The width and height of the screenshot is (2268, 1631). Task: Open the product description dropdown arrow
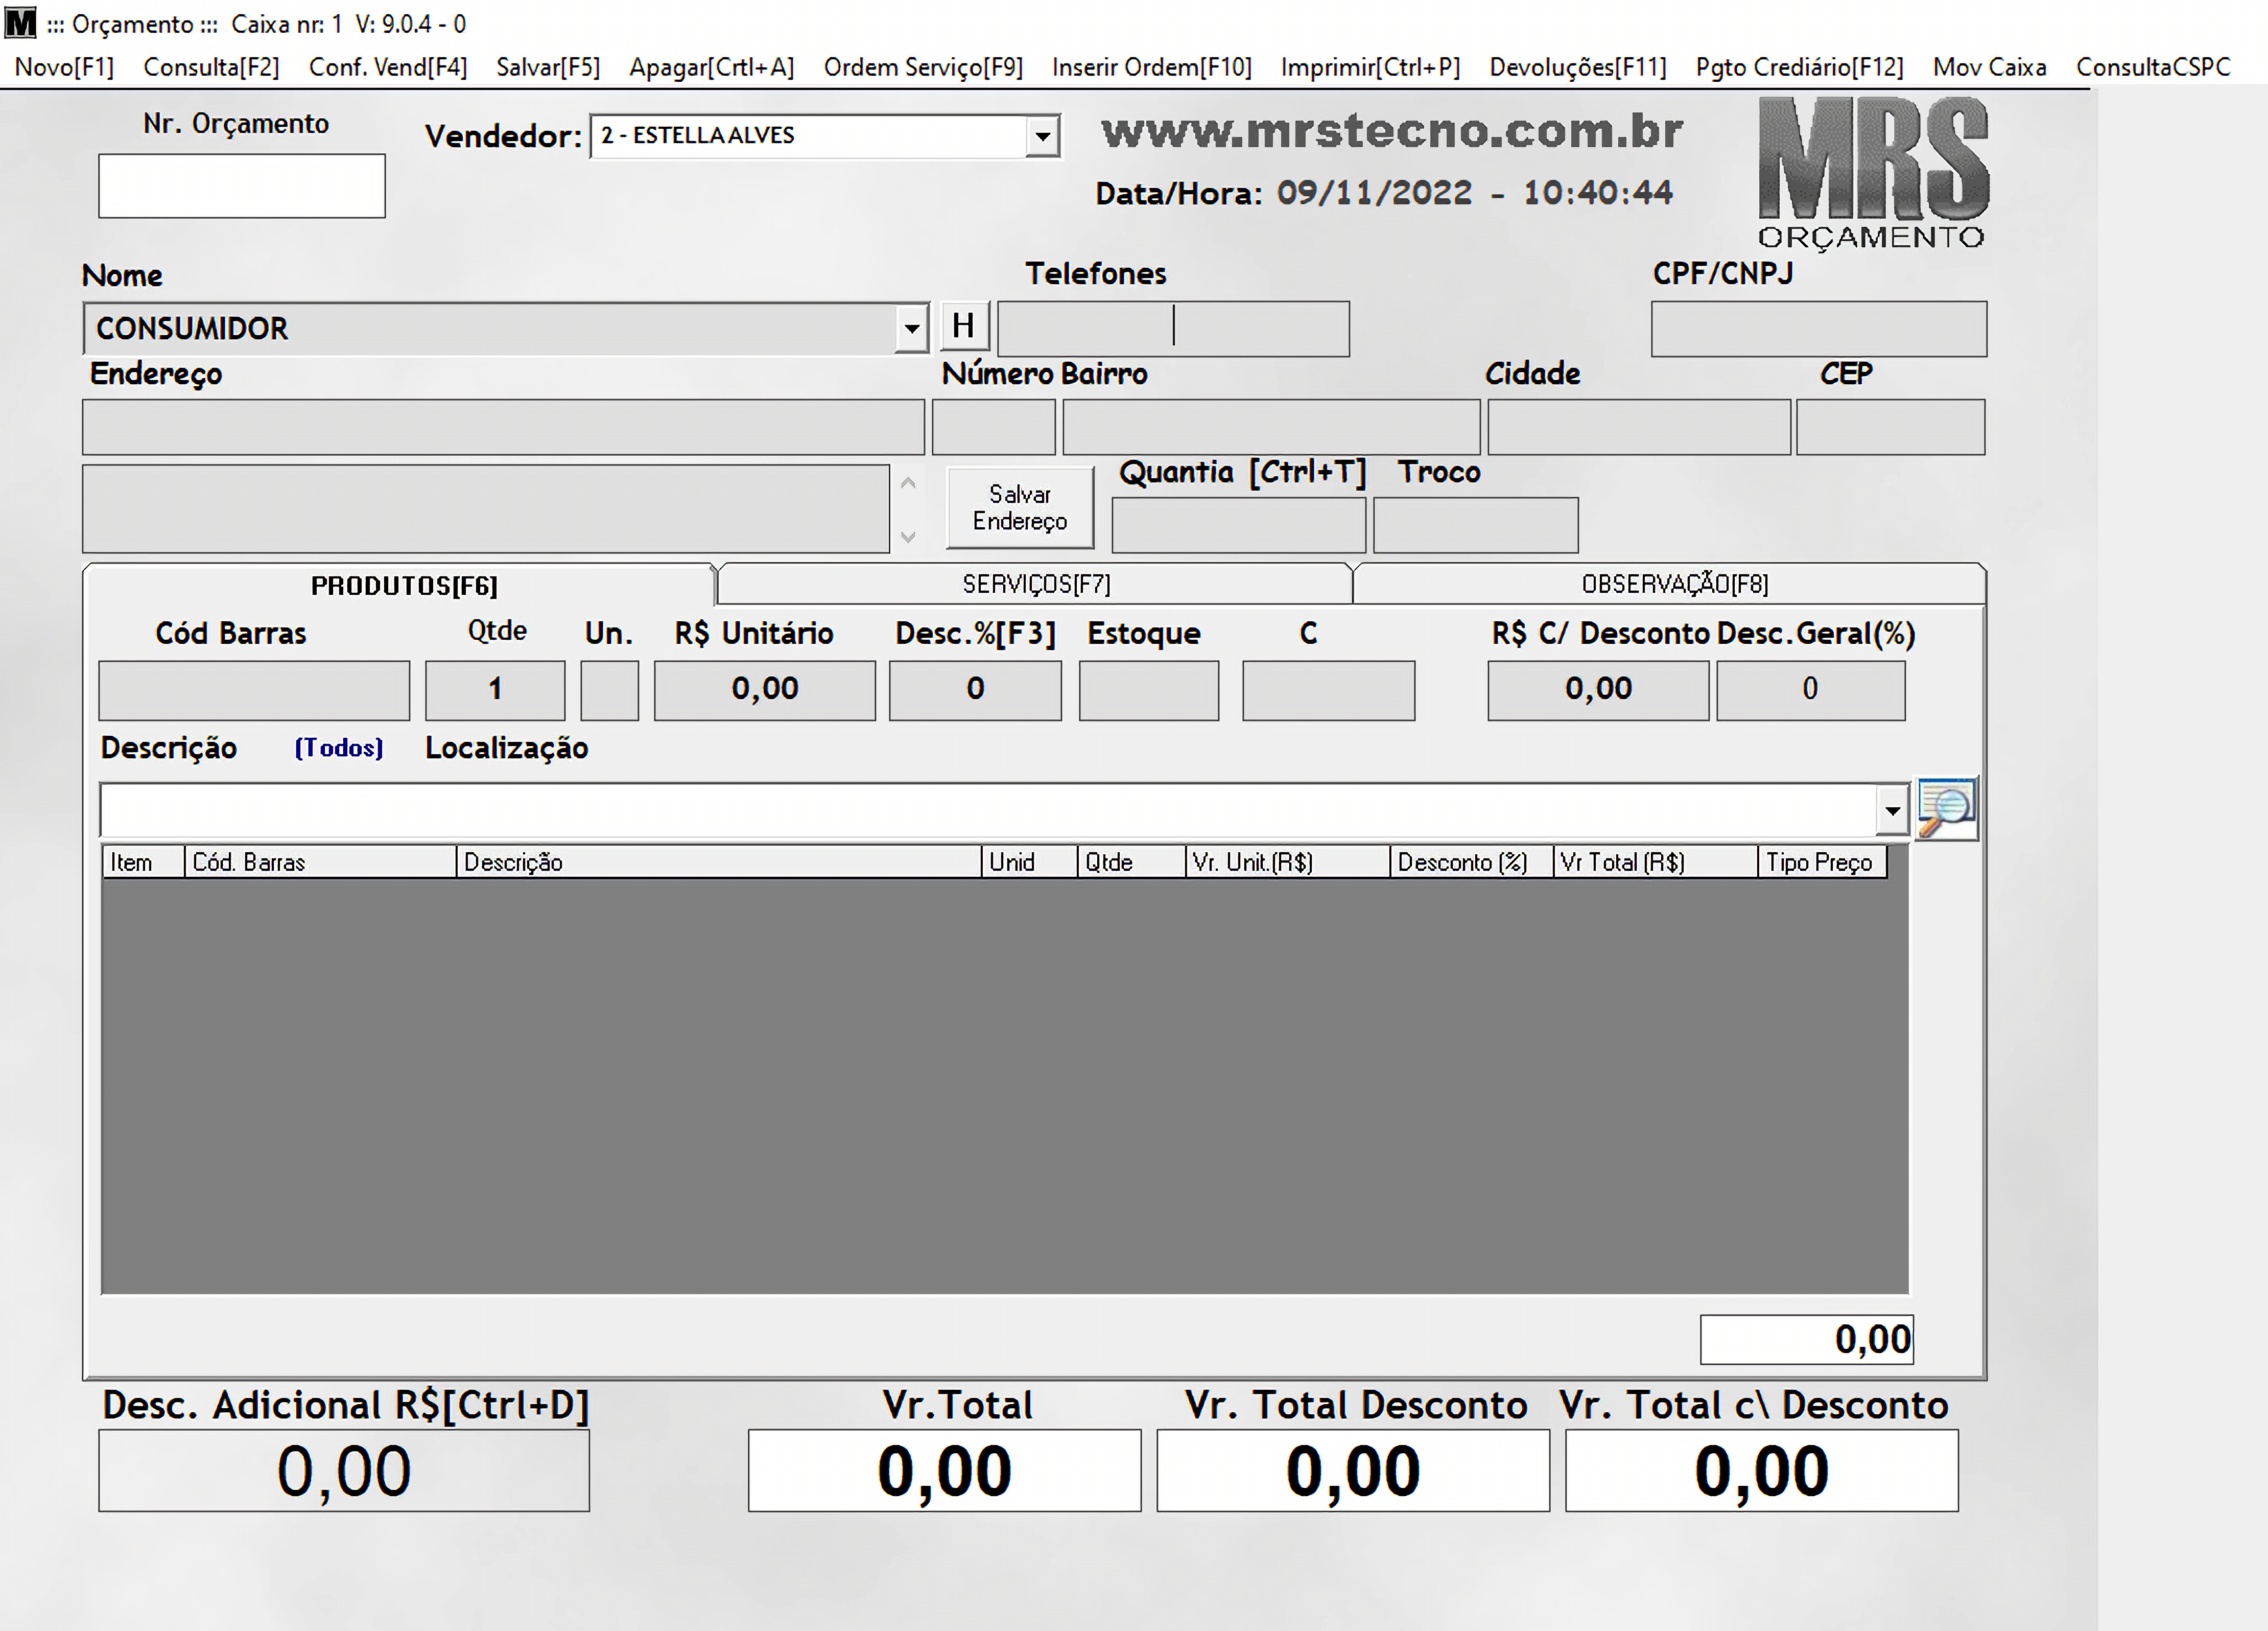(x=1891, y=810)
